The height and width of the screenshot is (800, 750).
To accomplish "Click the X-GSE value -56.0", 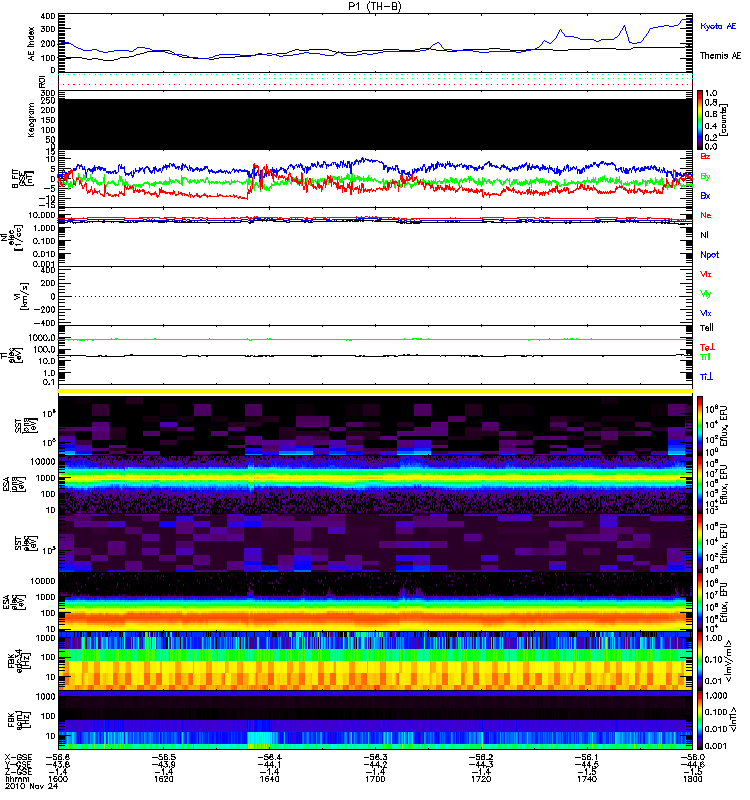I will click(x=692, y=758).
